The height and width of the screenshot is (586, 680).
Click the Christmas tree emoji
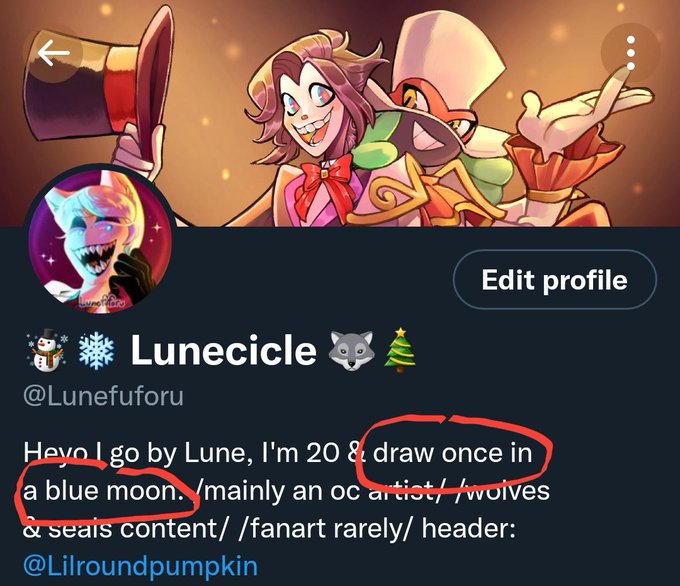click(x=400, y=350)
